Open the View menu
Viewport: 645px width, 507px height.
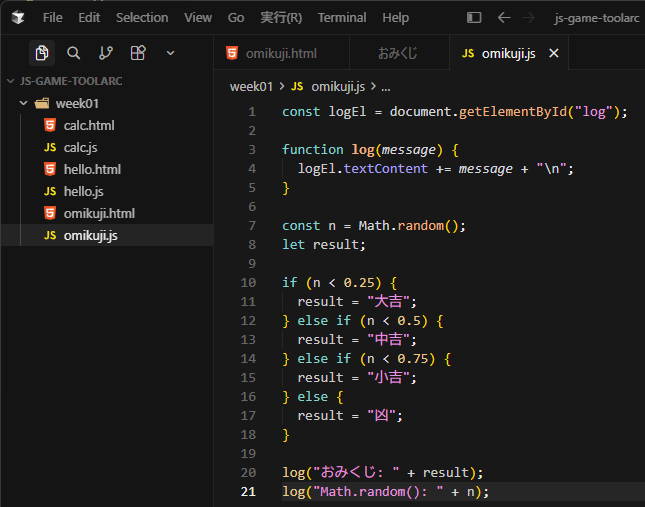(198, 18)
